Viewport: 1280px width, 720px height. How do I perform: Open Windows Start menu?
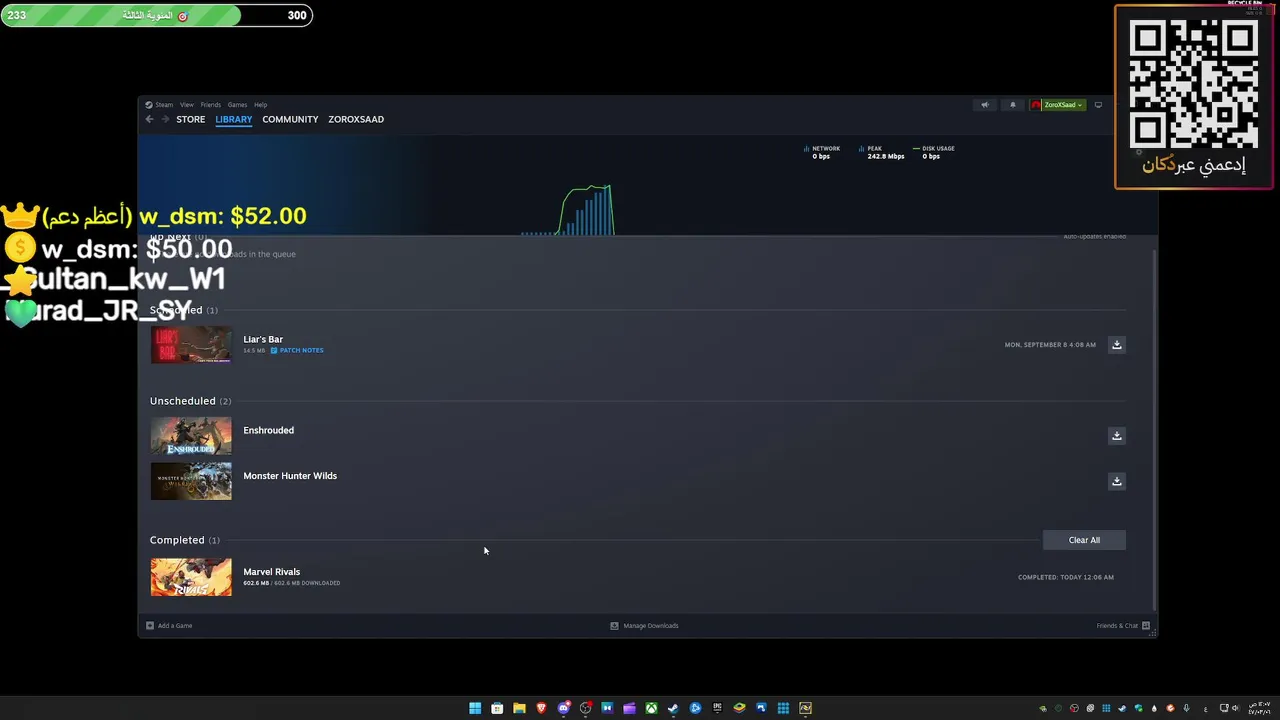point(475,708)
